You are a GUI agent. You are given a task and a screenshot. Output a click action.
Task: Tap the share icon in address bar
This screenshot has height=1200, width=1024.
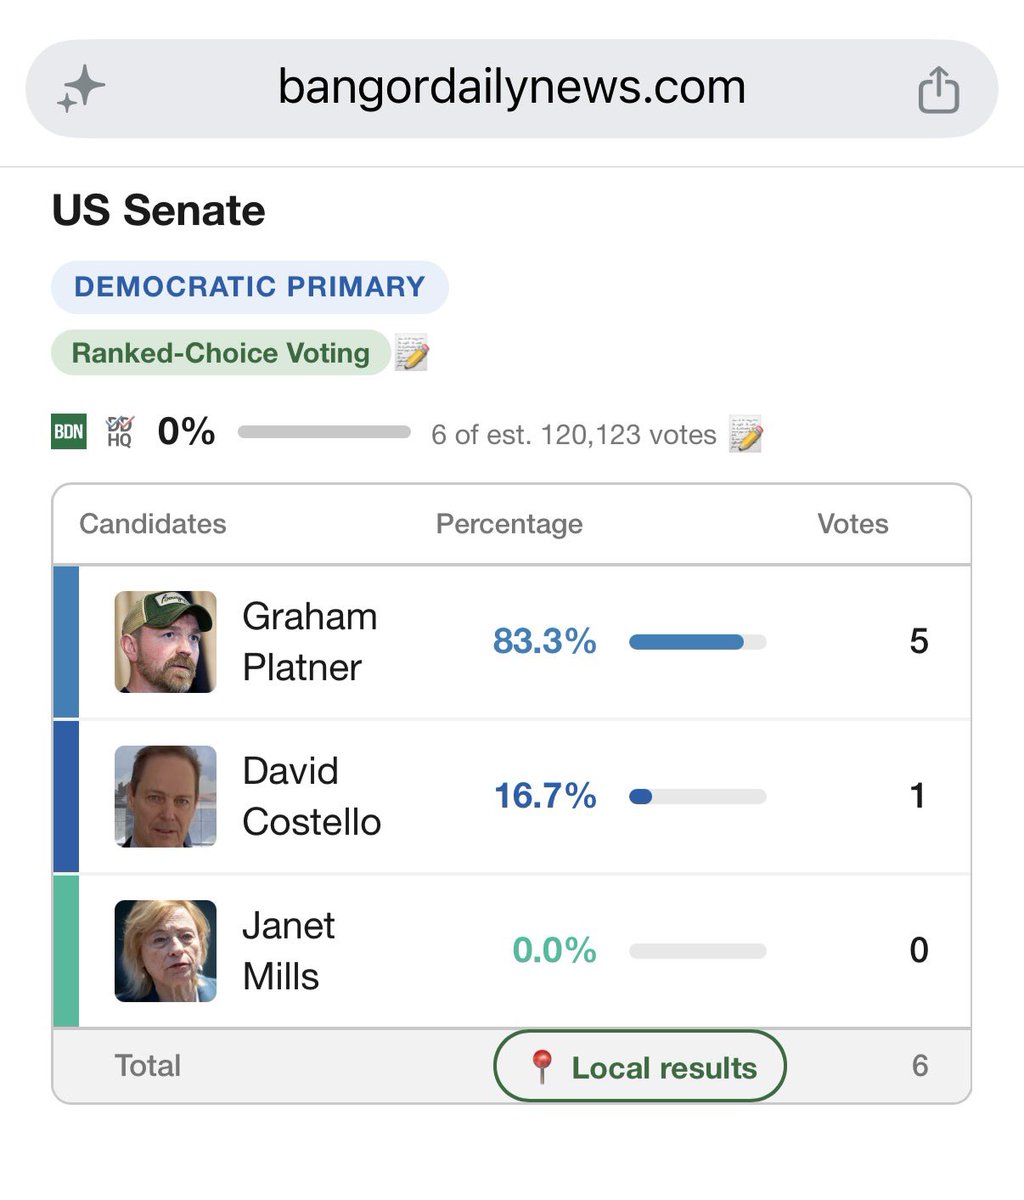point(938,89)
